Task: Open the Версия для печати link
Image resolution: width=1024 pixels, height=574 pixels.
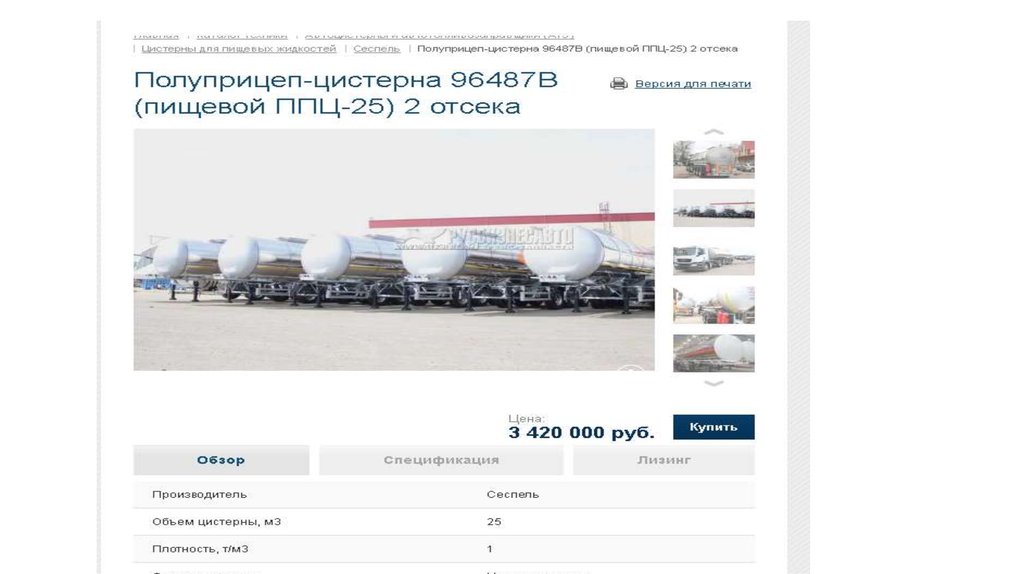Action: point(693,84)
